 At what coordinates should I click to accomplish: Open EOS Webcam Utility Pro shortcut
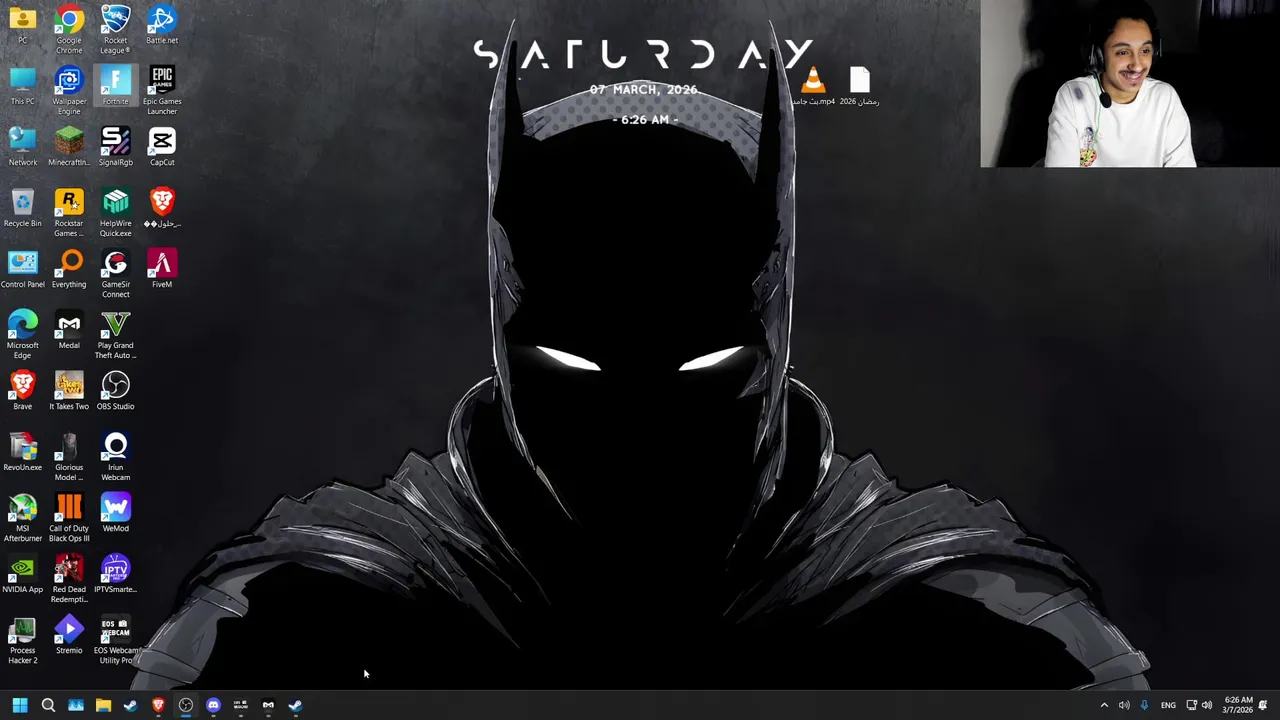tap(115, 640)
